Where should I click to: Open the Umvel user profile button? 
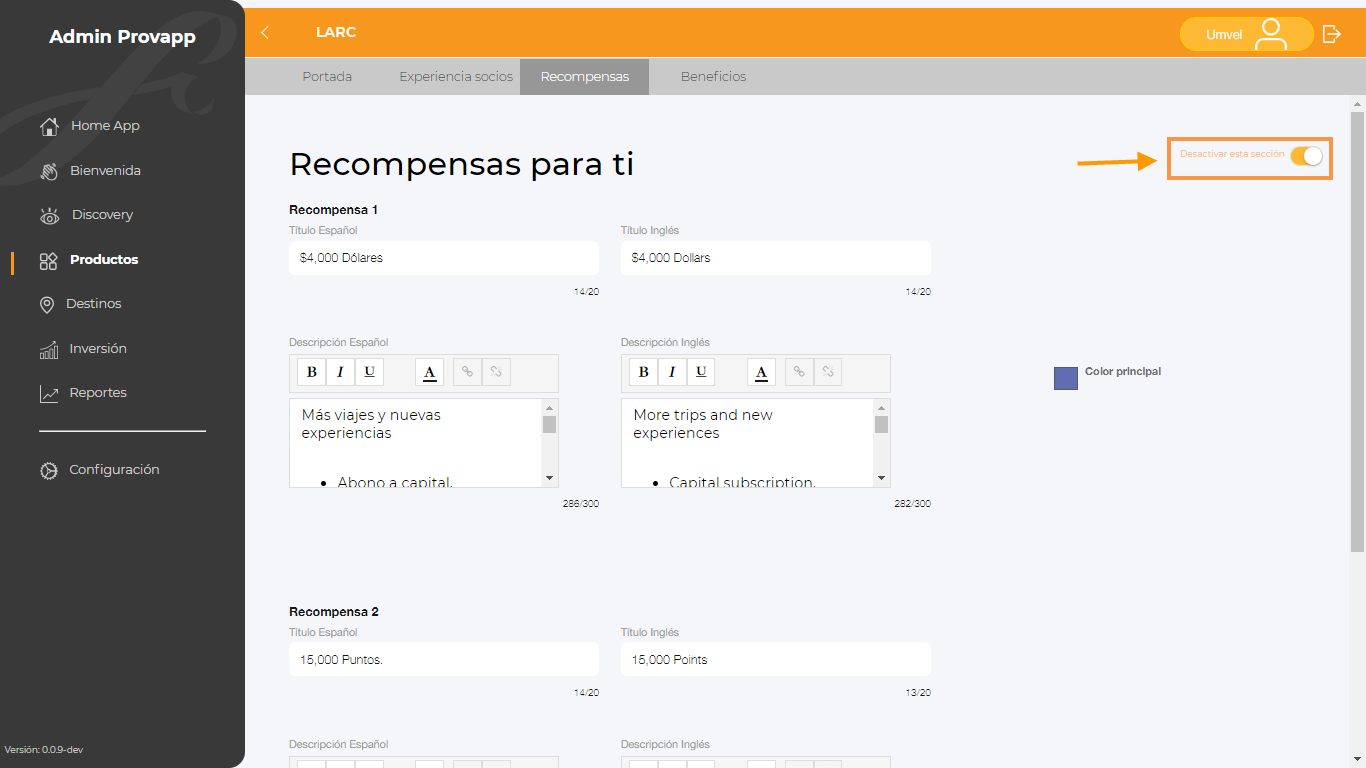coord(1246,34)
